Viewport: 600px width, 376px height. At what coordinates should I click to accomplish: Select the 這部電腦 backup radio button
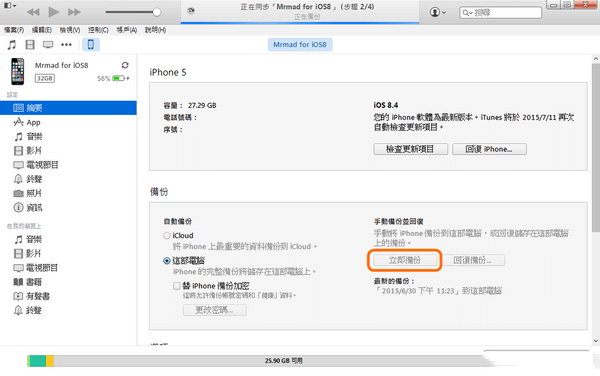(167, 261)
